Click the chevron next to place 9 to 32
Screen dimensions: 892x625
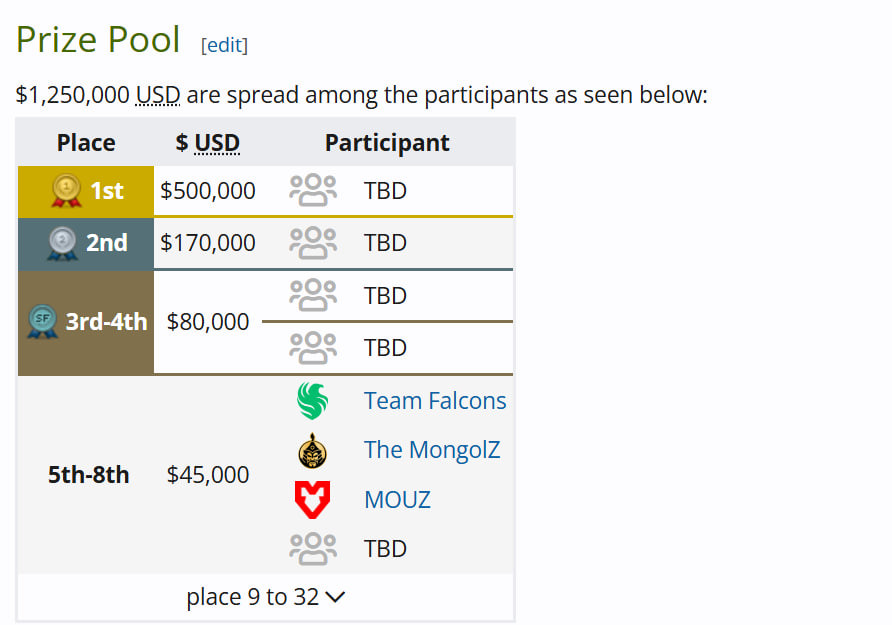pyautogui.click(x=336, y=597)
